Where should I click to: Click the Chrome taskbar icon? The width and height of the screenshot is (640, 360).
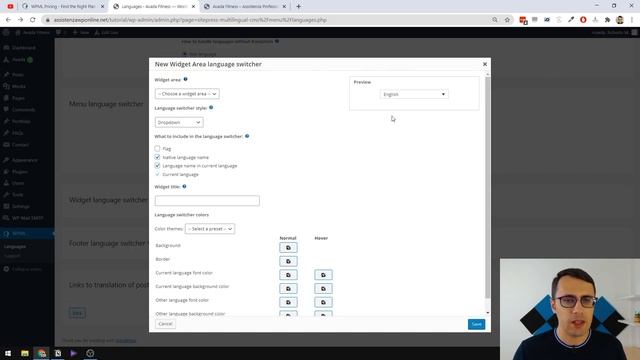[41, 353]
